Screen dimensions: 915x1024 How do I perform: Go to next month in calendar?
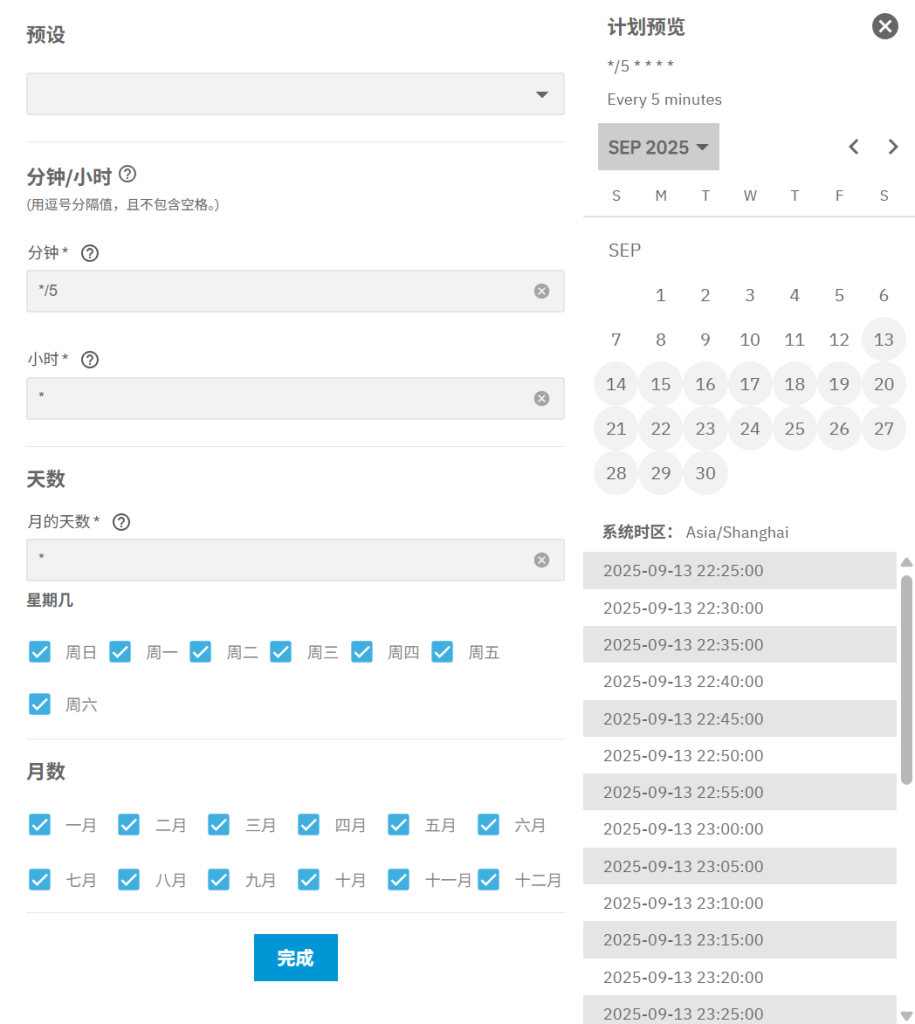(893, 147)
